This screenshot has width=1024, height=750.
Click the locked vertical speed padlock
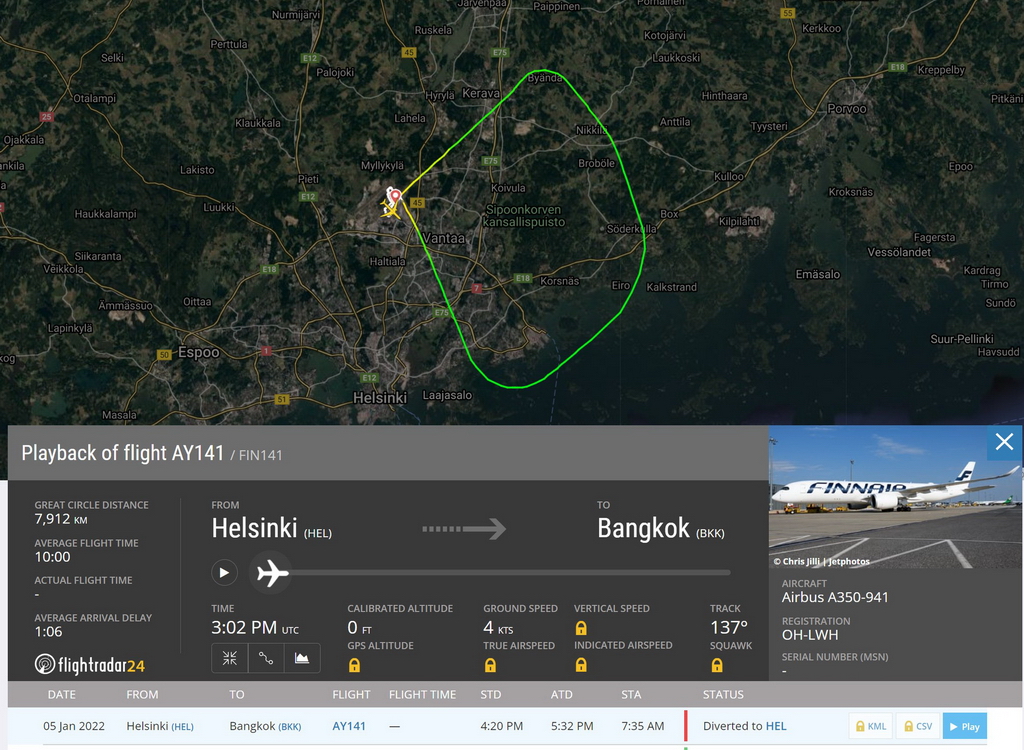pos(581,628)
